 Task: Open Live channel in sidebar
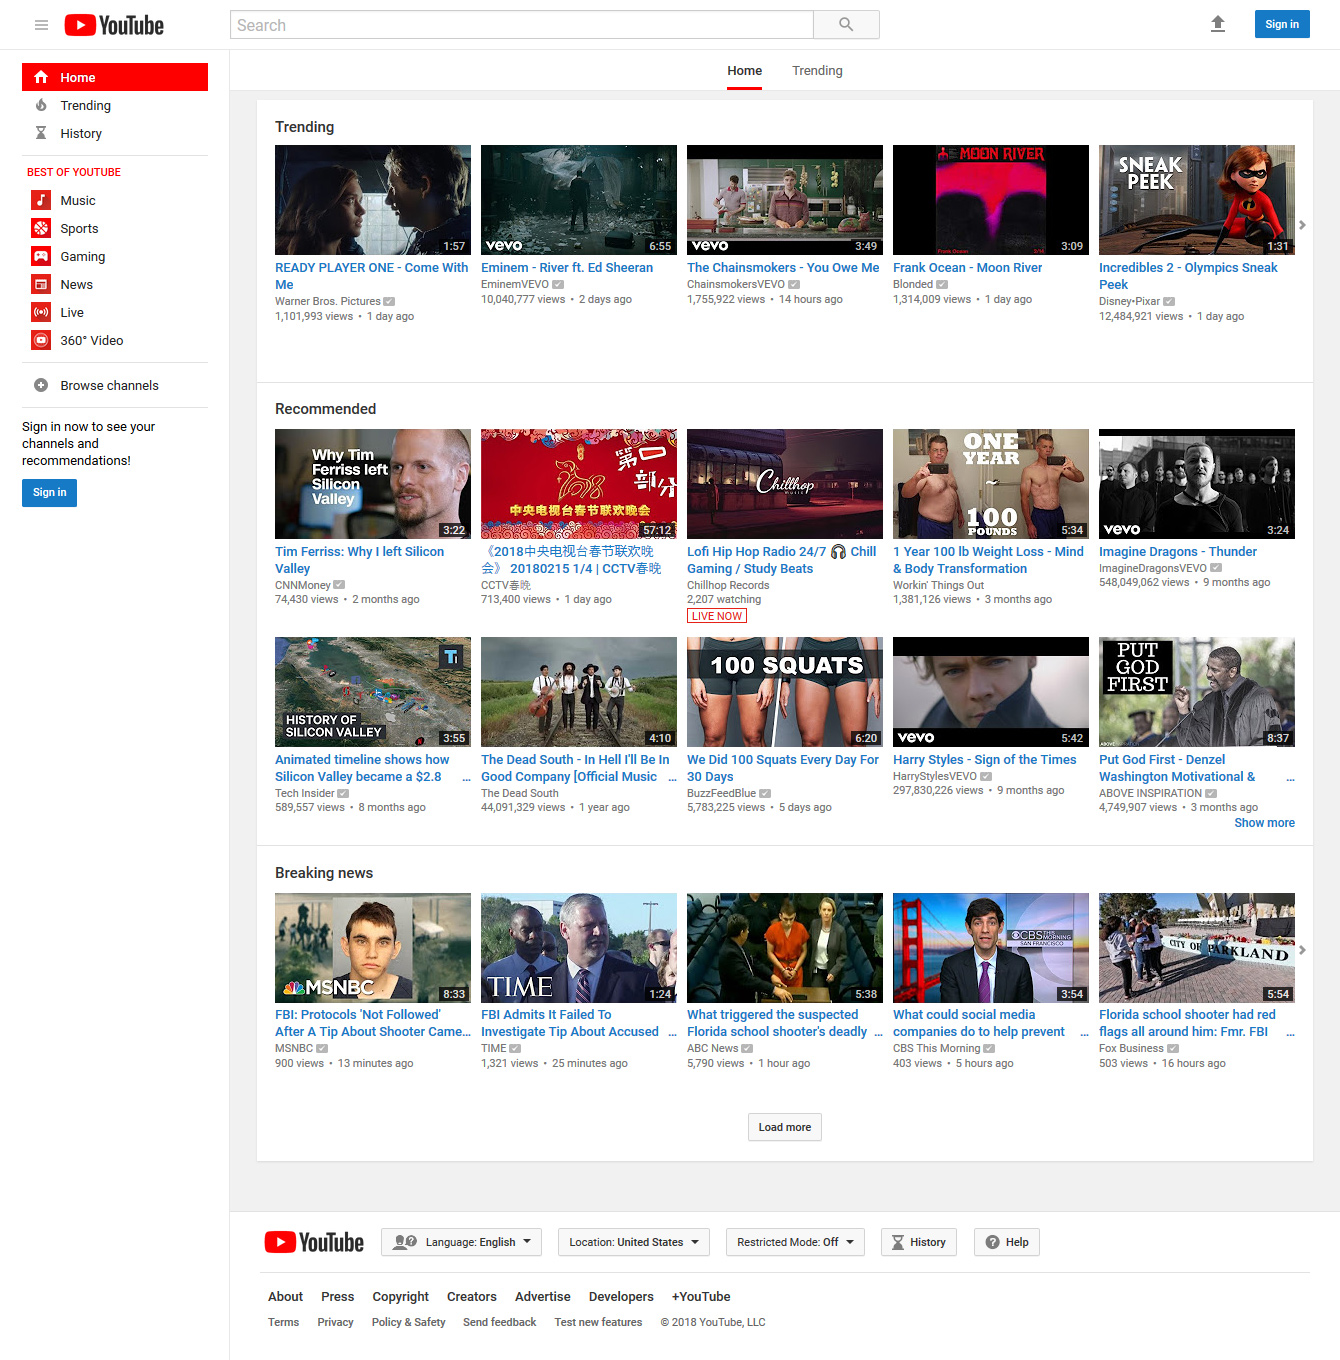pyautogui.click(x=41, y=312)
